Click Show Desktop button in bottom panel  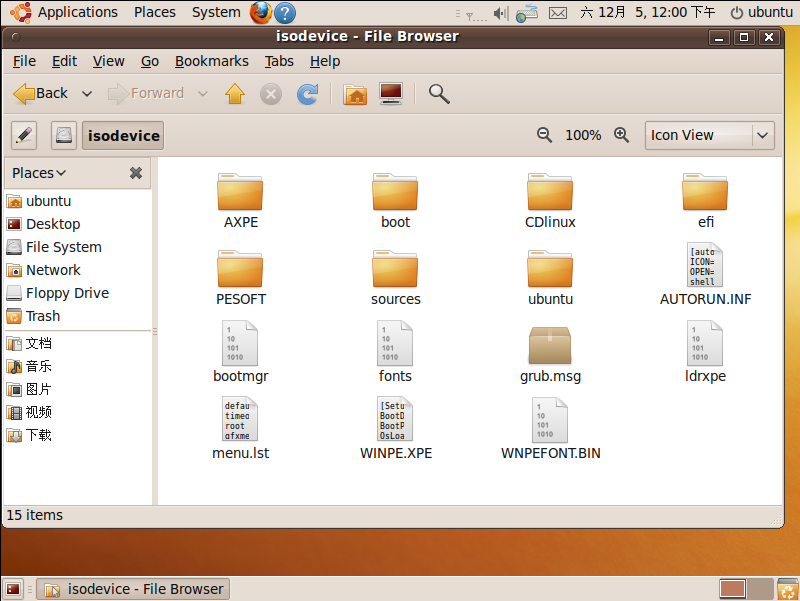[13, 589]
